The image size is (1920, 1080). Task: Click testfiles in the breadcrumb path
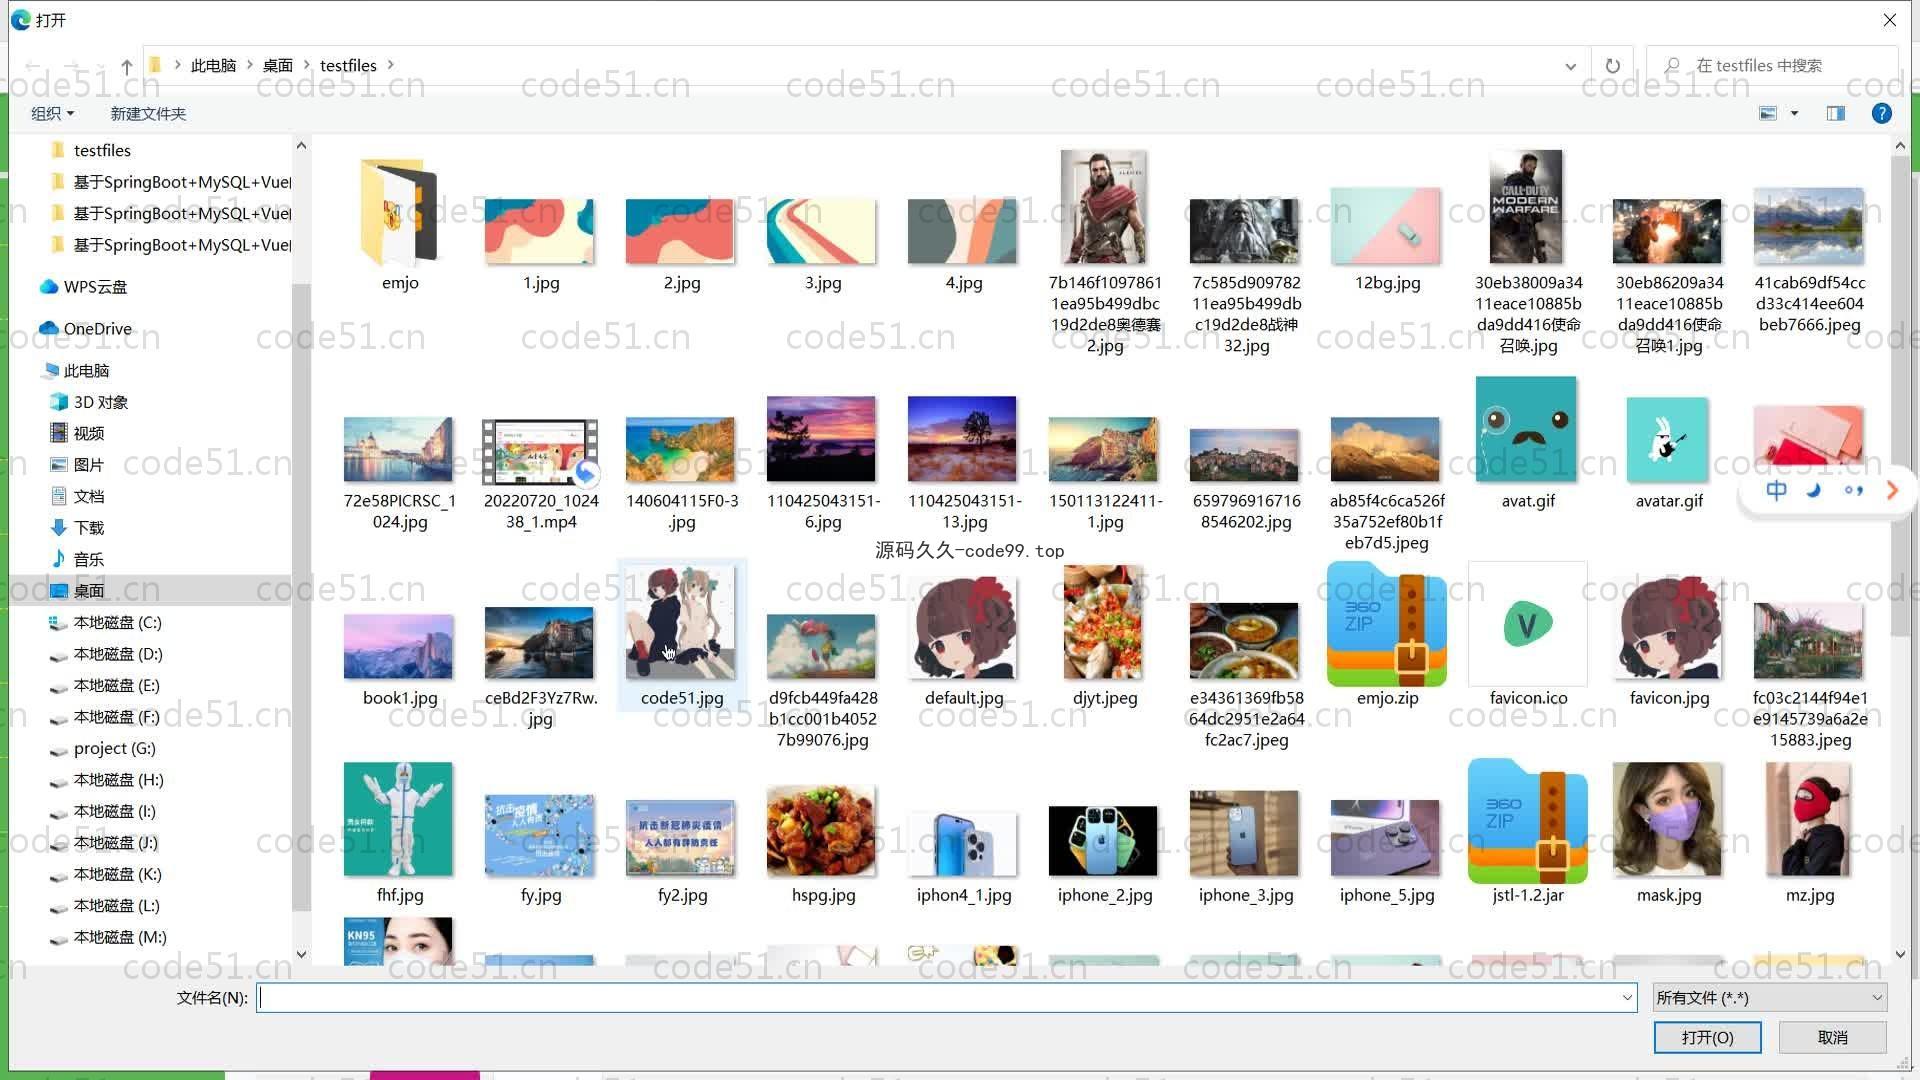[348, 66]
